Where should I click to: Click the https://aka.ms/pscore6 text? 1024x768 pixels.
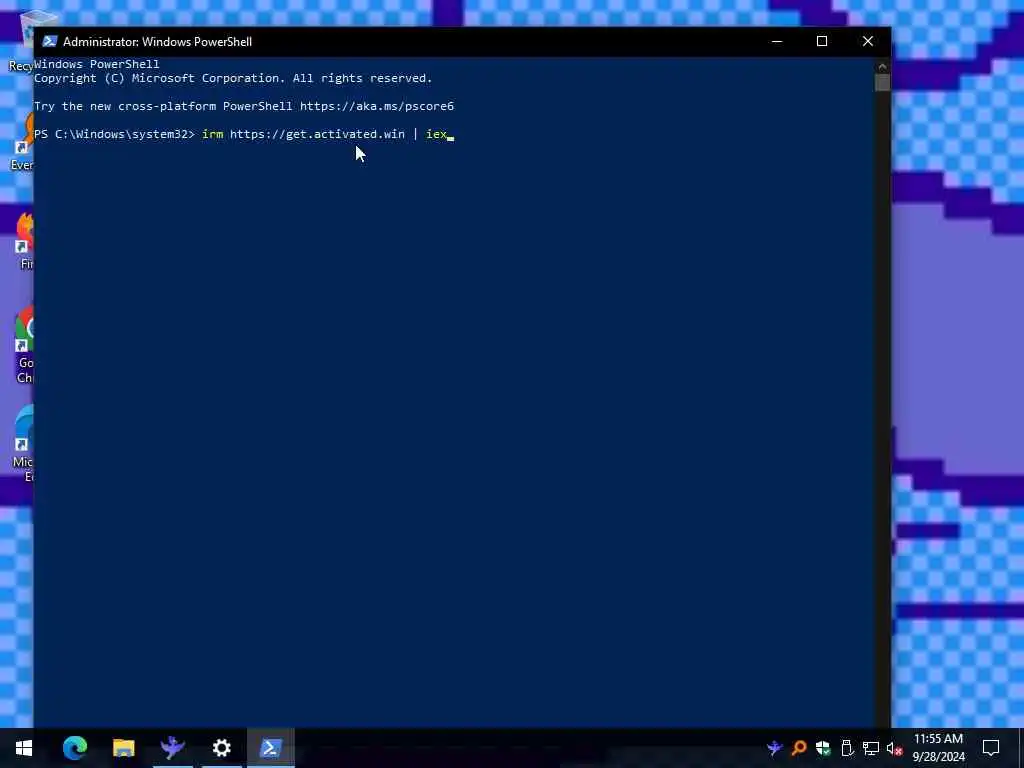[x=377, y=106]
